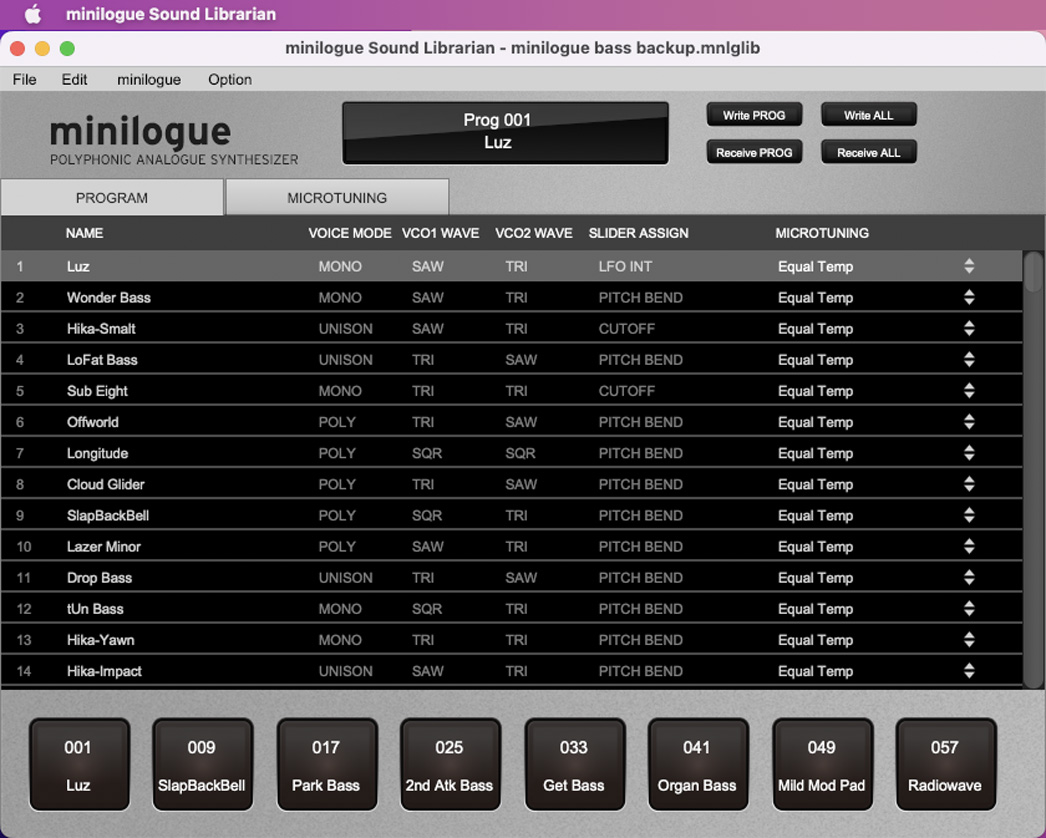Click the Receive ALL button
1046x838 pixels.
[x=869, y=152]
